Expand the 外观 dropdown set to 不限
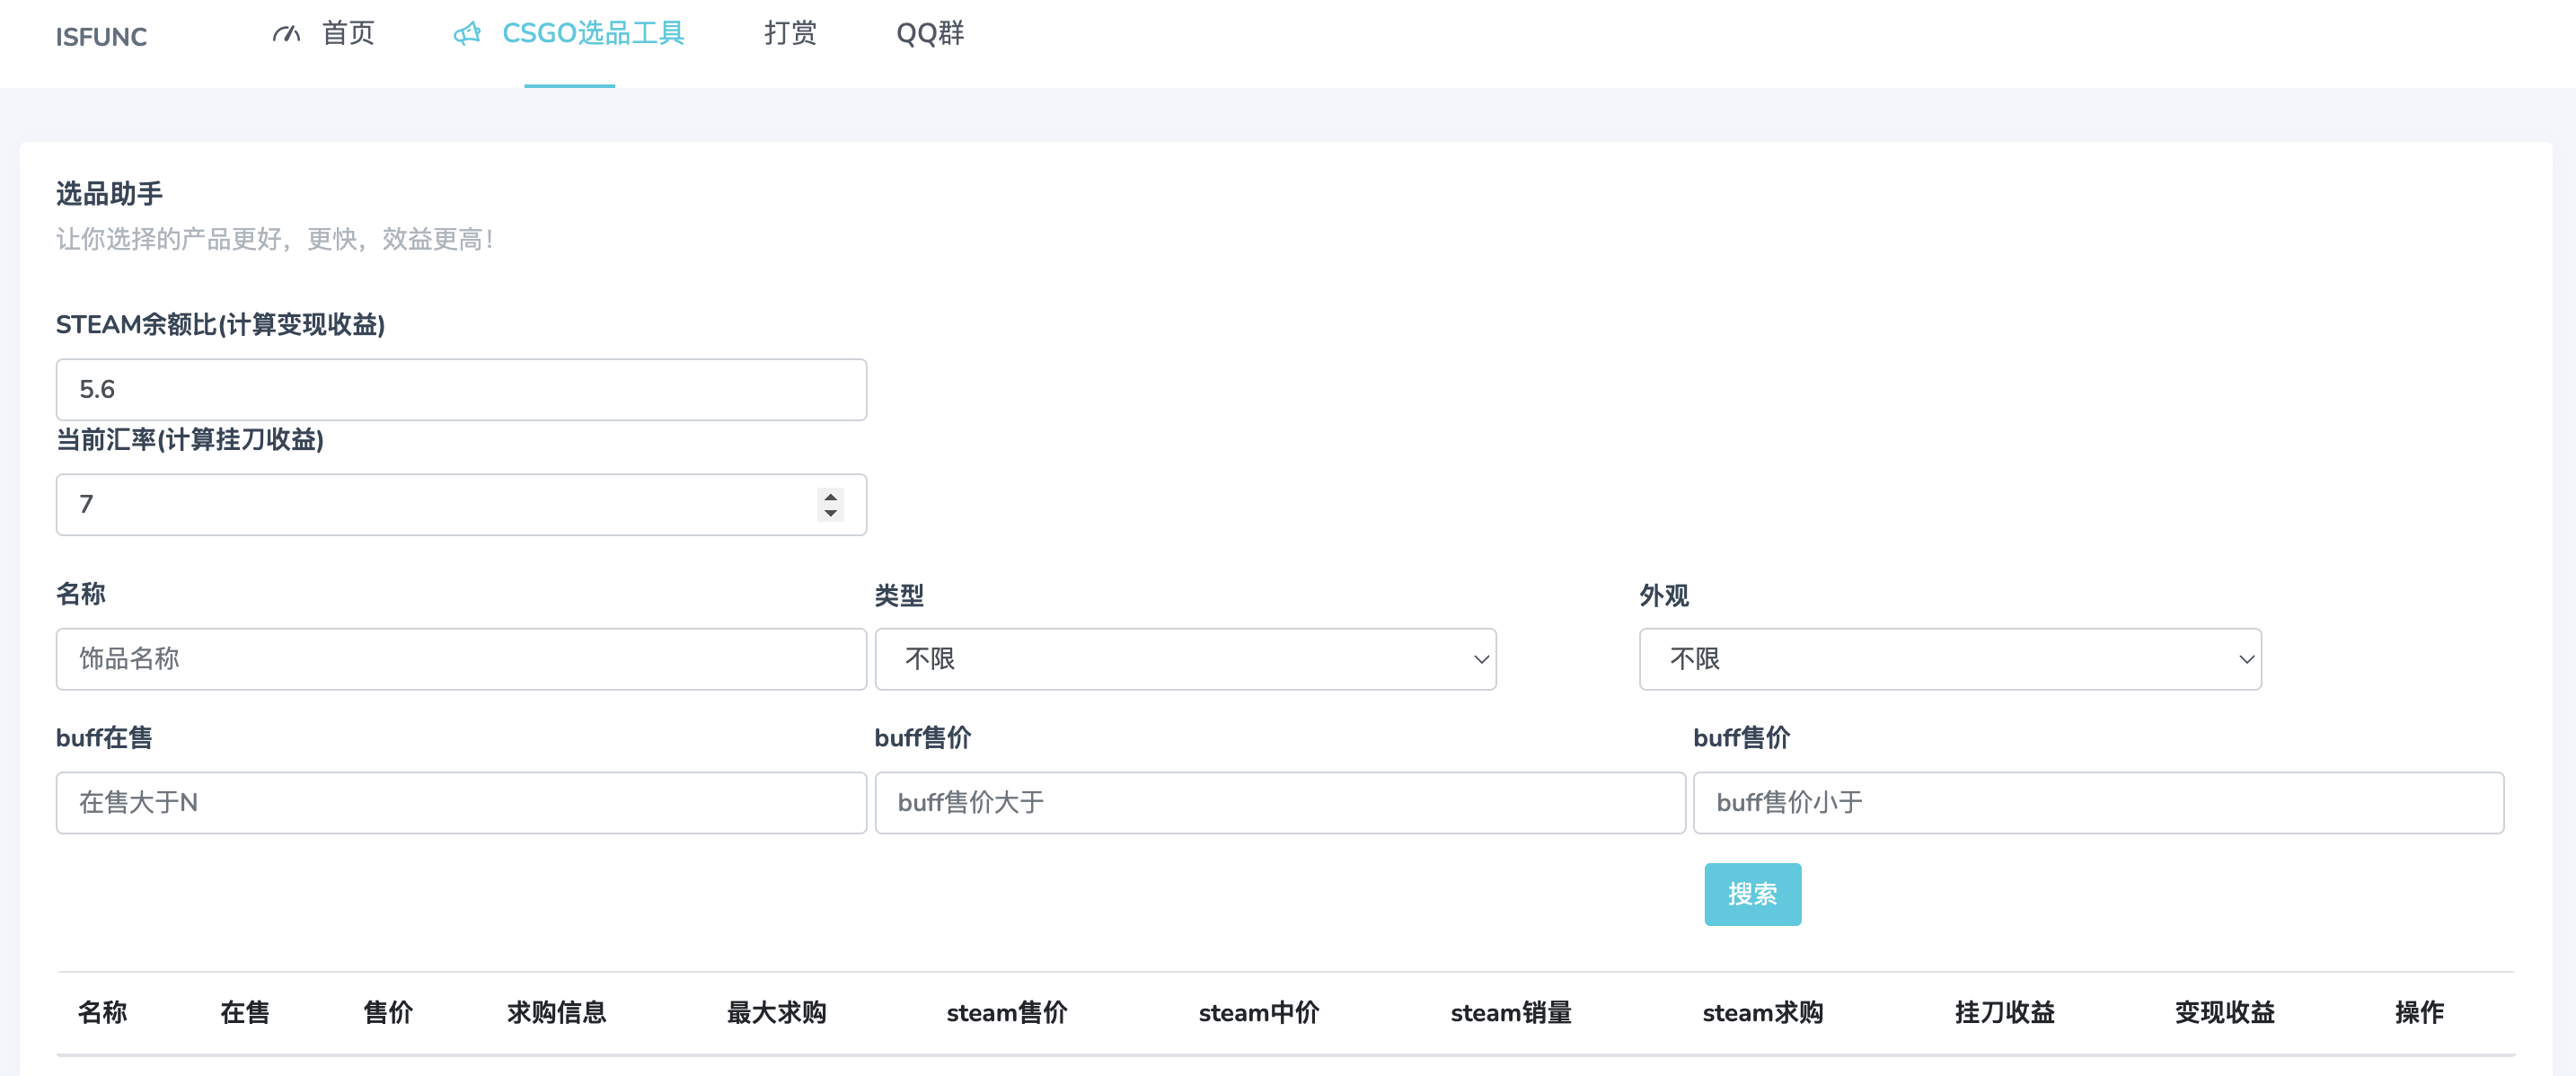Viewport: 2576px width, 1076px height. coord(1950,659)
